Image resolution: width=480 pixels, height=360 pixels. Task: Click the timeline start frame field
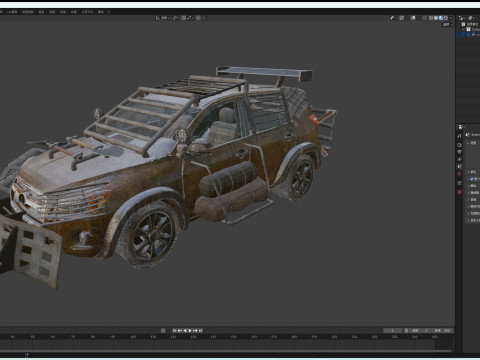point(420,331)
